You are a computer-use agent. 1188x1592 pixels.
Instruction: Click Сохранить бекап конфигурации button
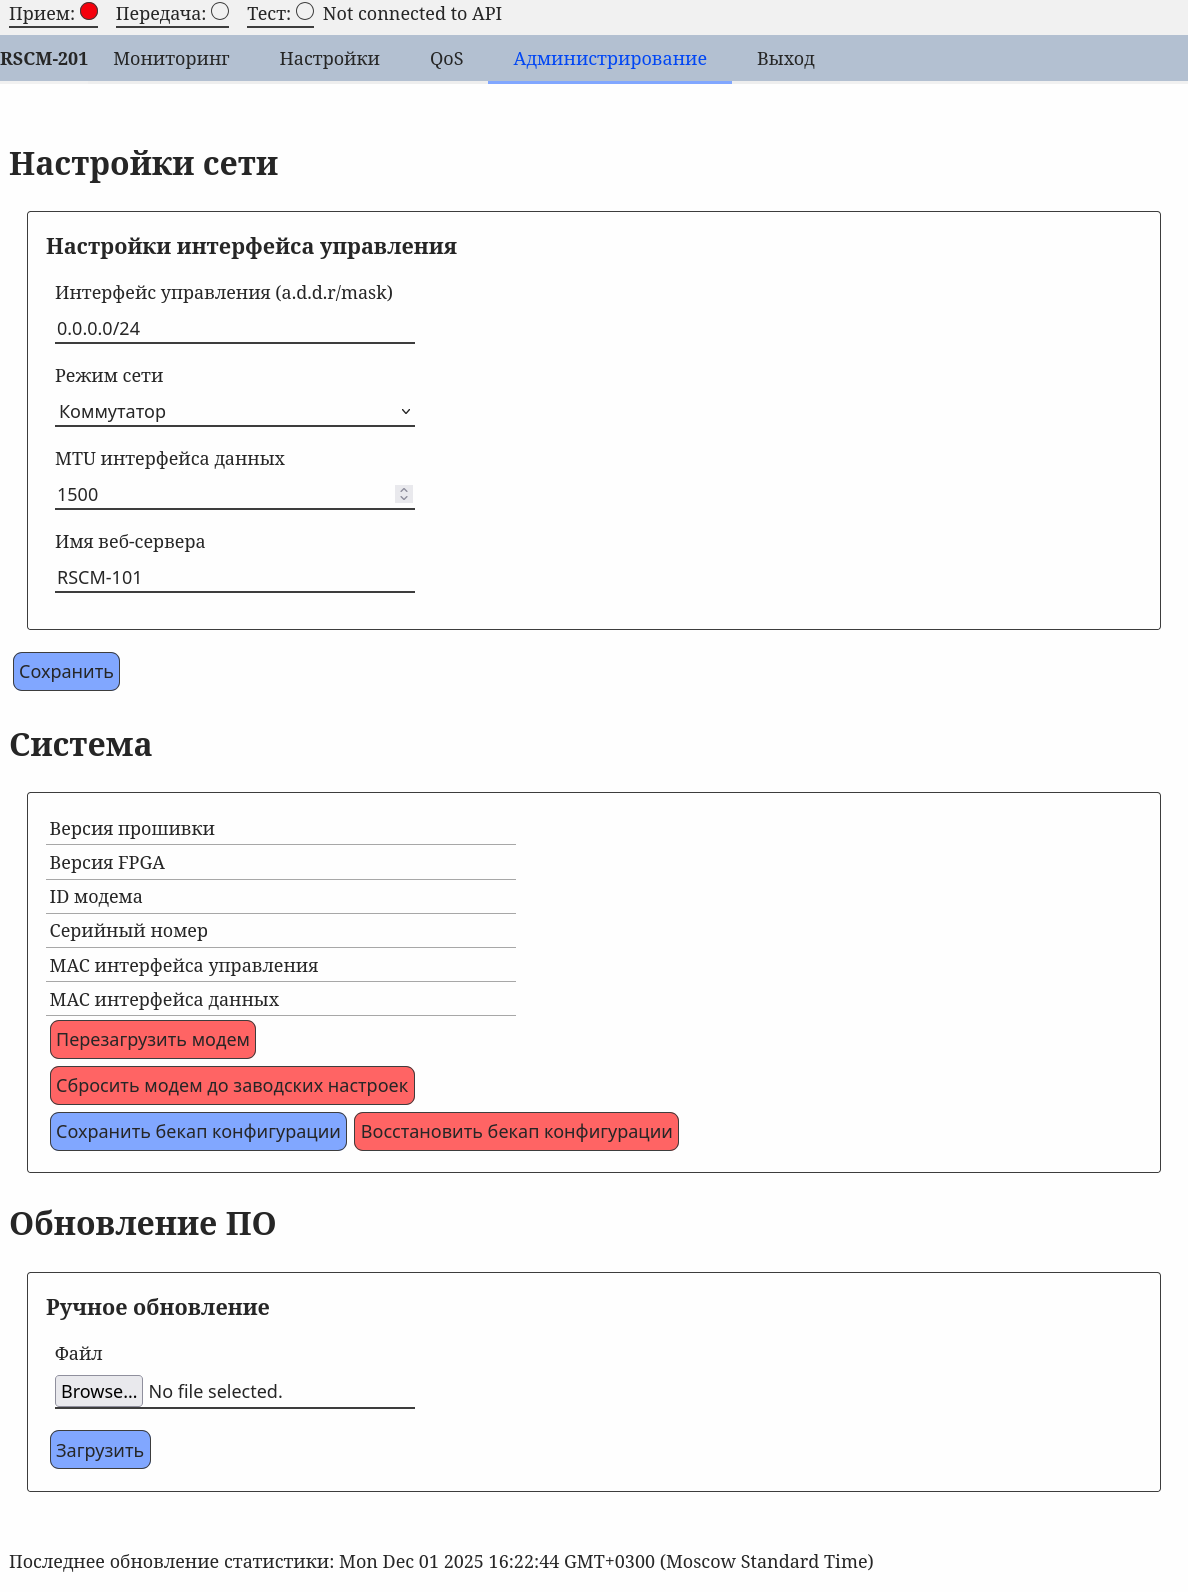pyautogui.click(x=198, y=1132)
